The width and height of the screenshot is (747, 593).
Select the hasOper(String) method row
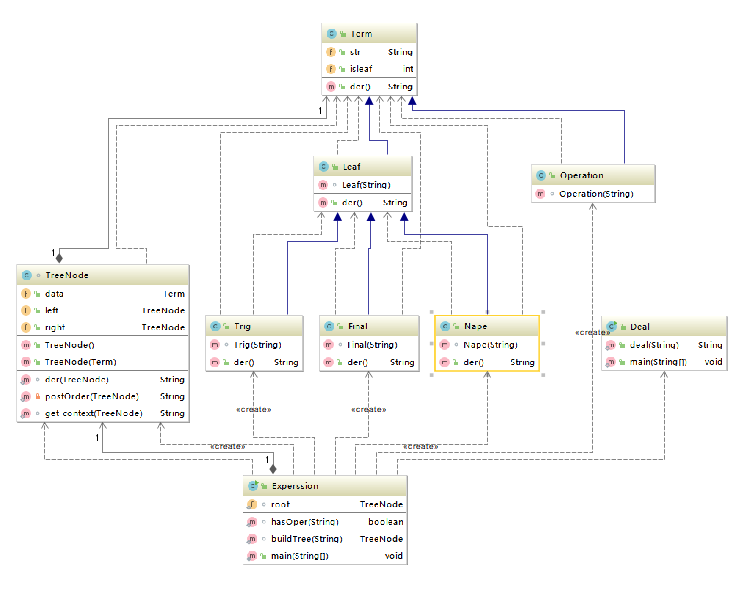(x=325, y=522)
